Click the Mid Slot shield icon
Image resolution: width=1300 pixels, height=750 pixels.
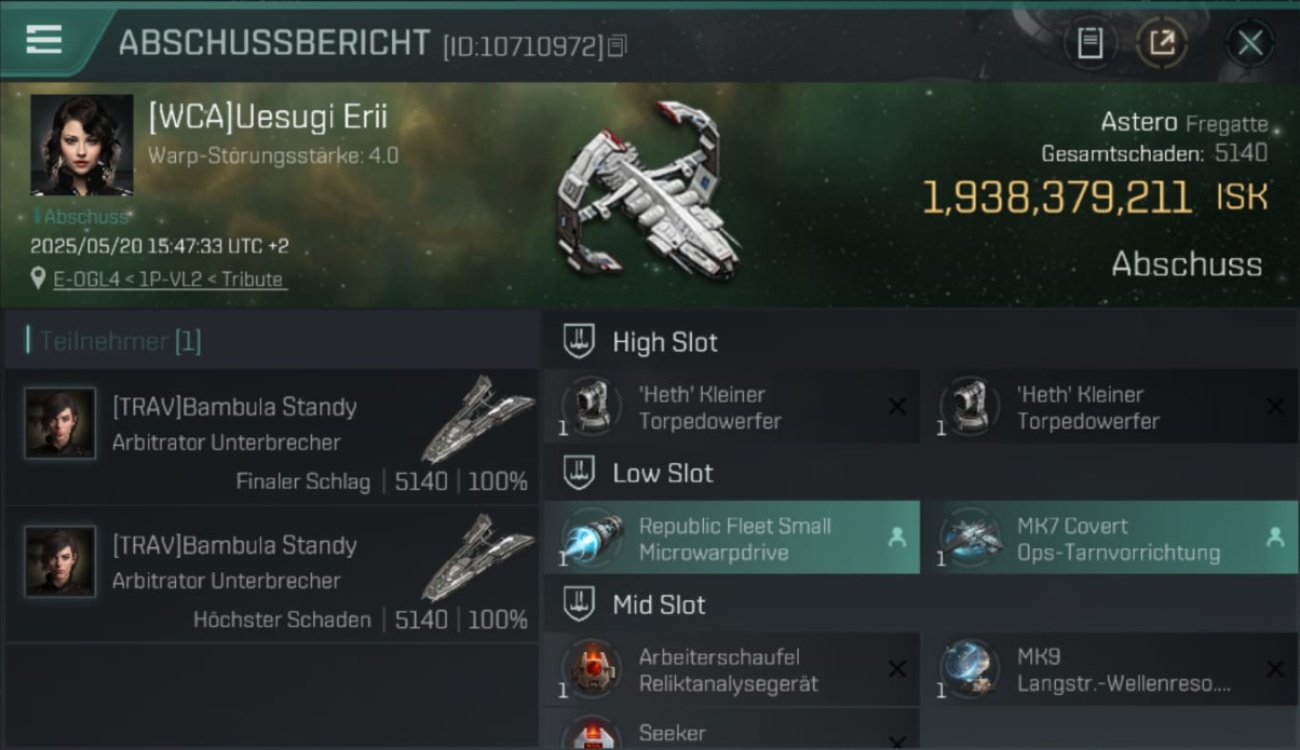point(579,604)
